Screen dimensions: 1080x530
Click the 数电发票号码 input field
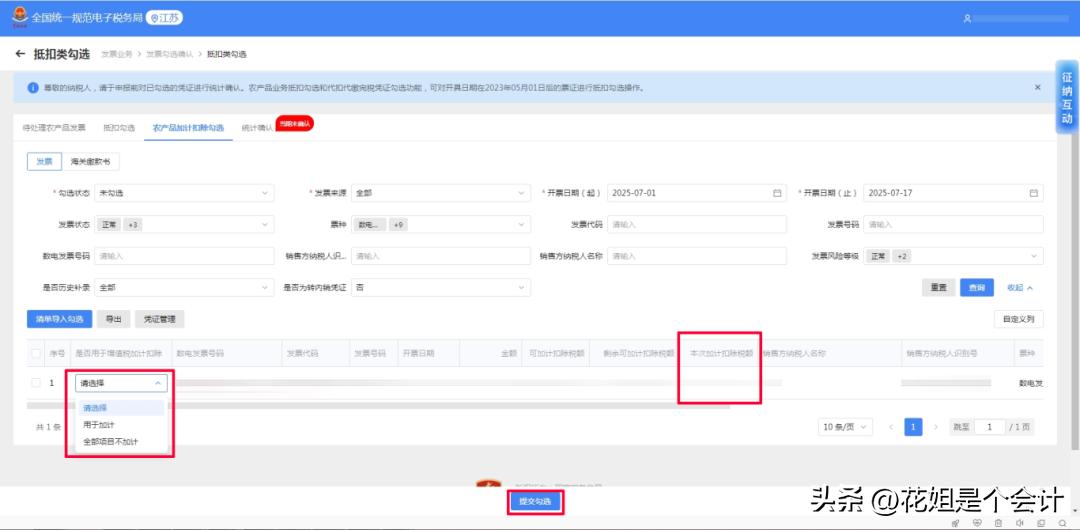pos(184,256)
